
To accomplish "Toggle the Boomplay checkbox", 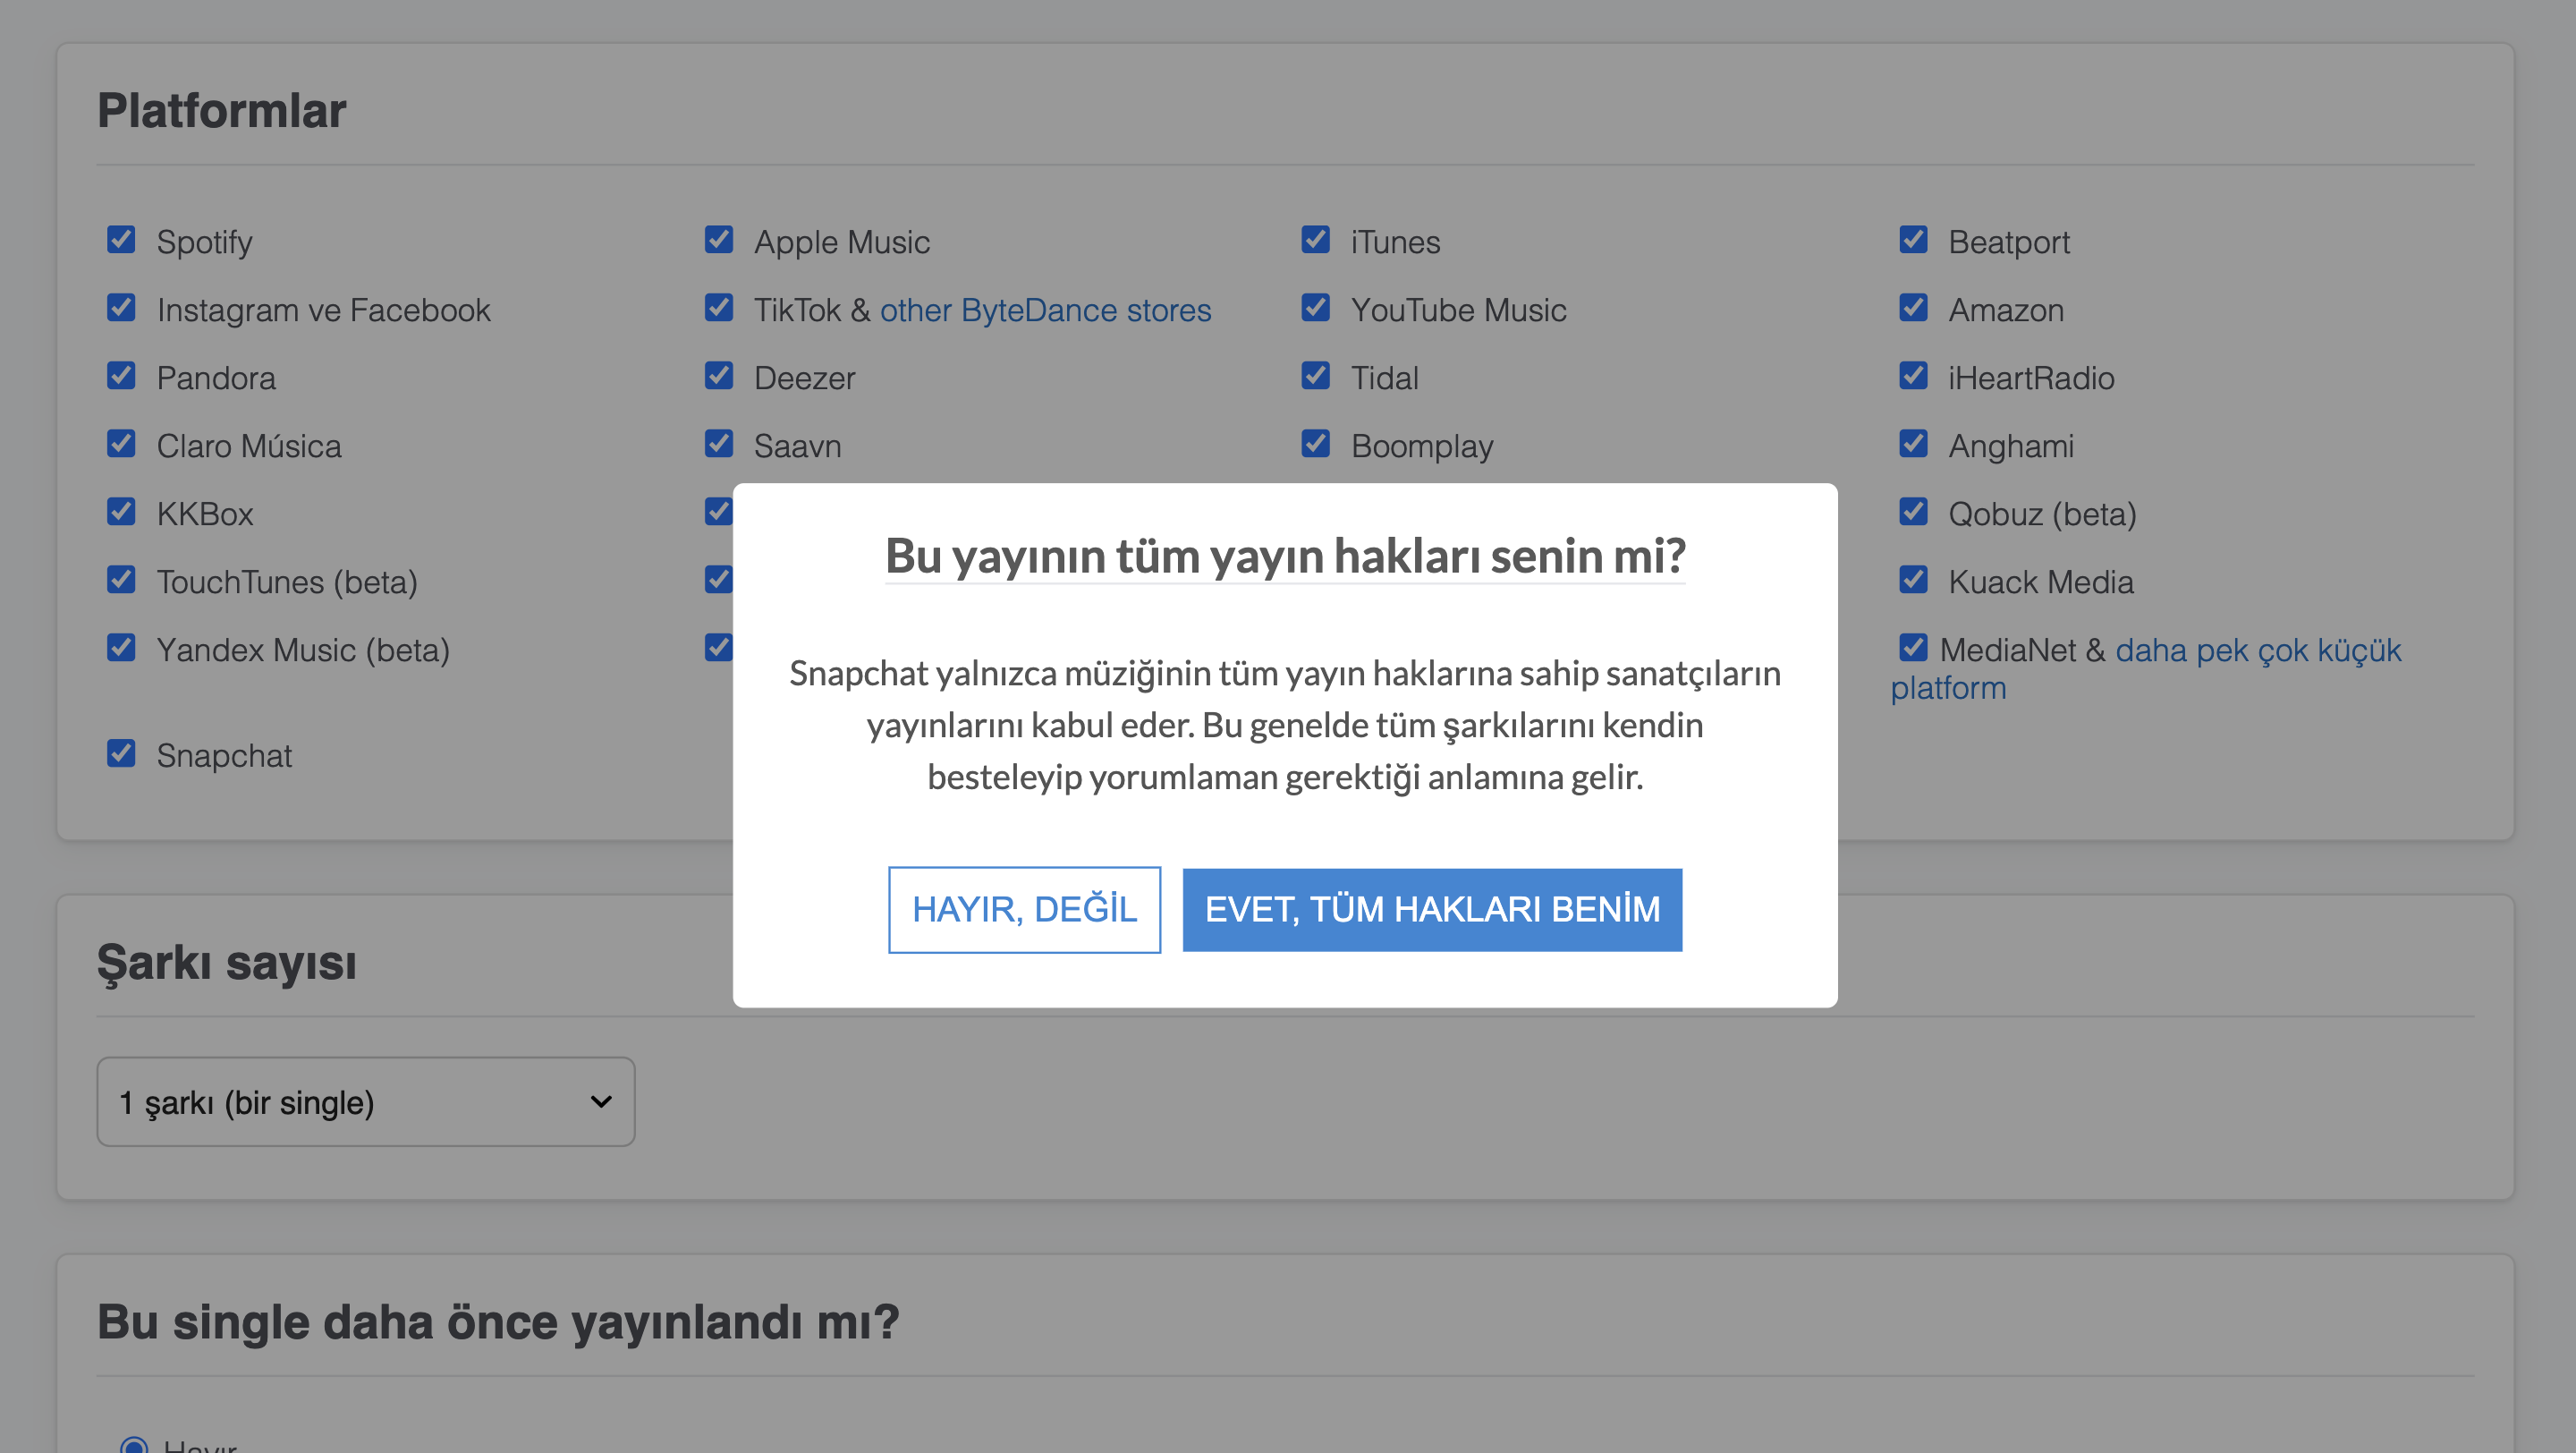I will coord(1316,444).
